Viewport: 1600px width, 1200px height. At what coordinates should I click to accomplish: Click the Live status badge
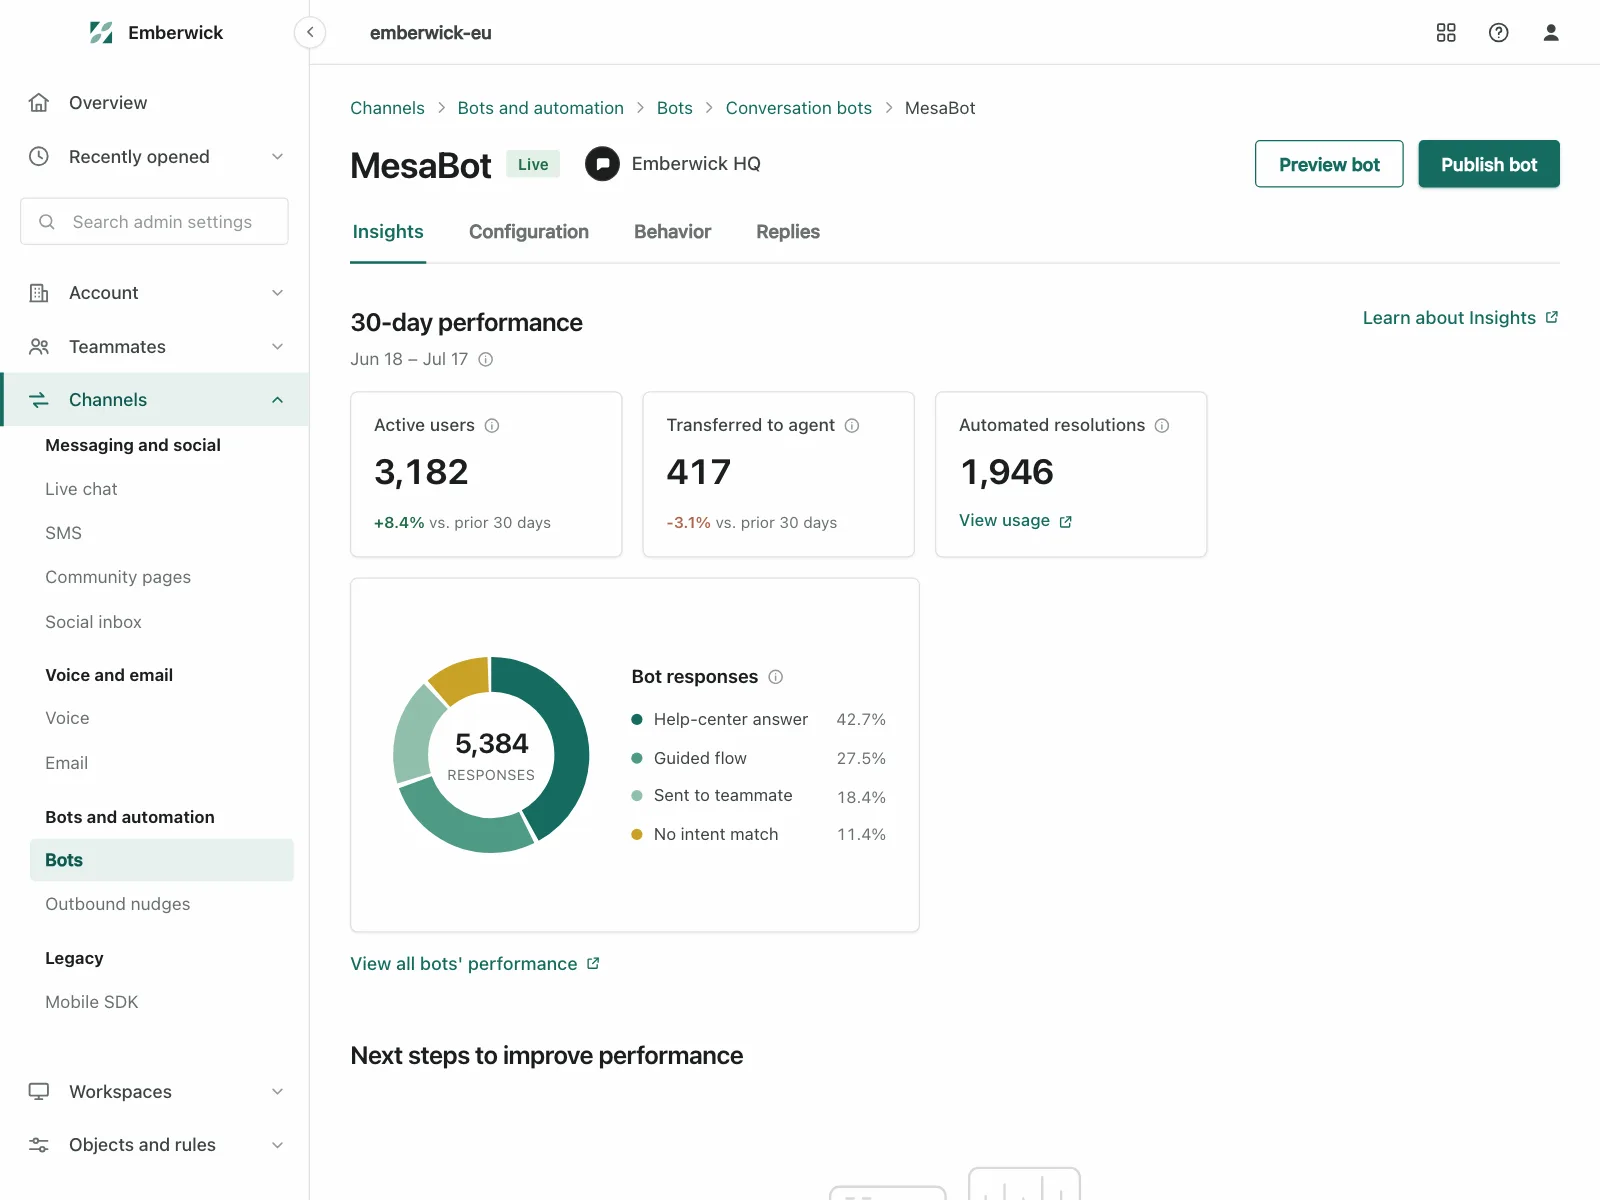pos(533,164)
